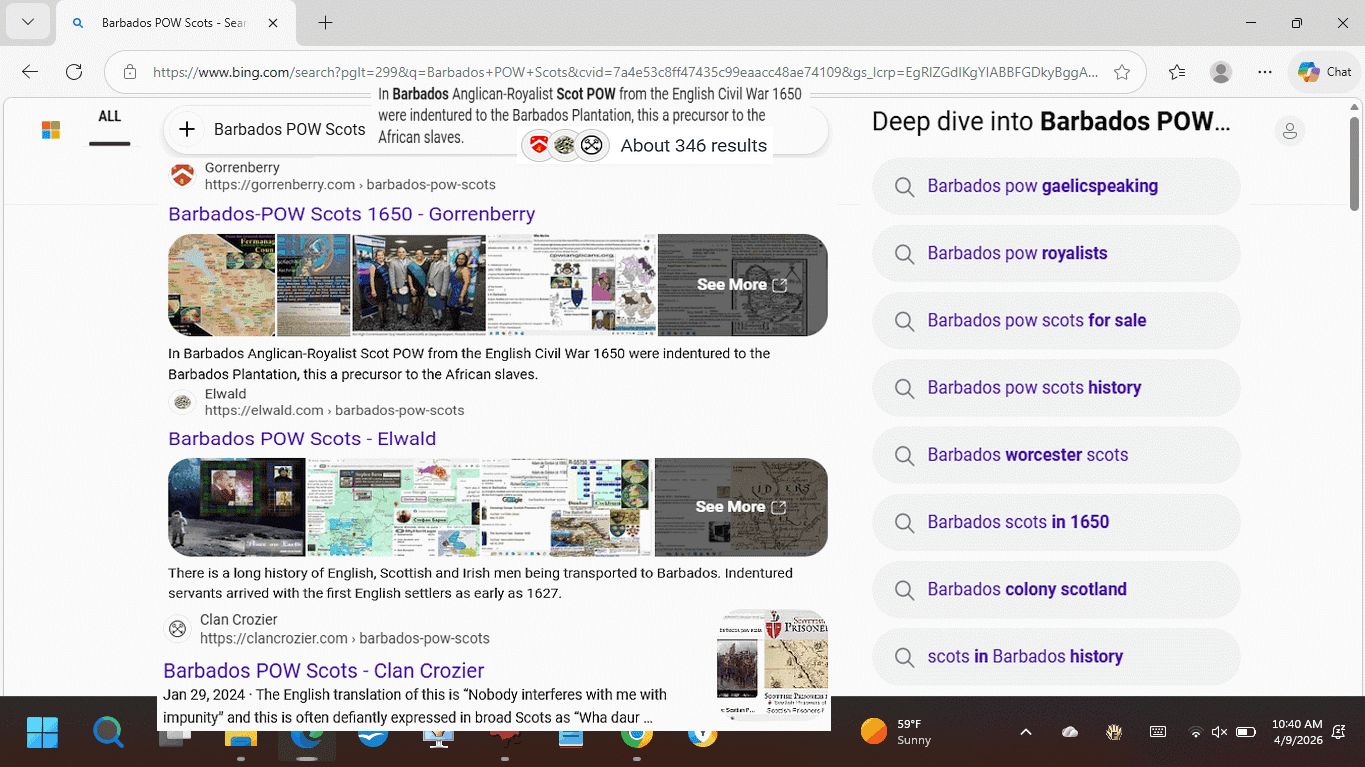Switch to Barbados POW Scots tab
Image resolution: width=1365 pixels, height=767 pixels.
click(x=172, y=23)
